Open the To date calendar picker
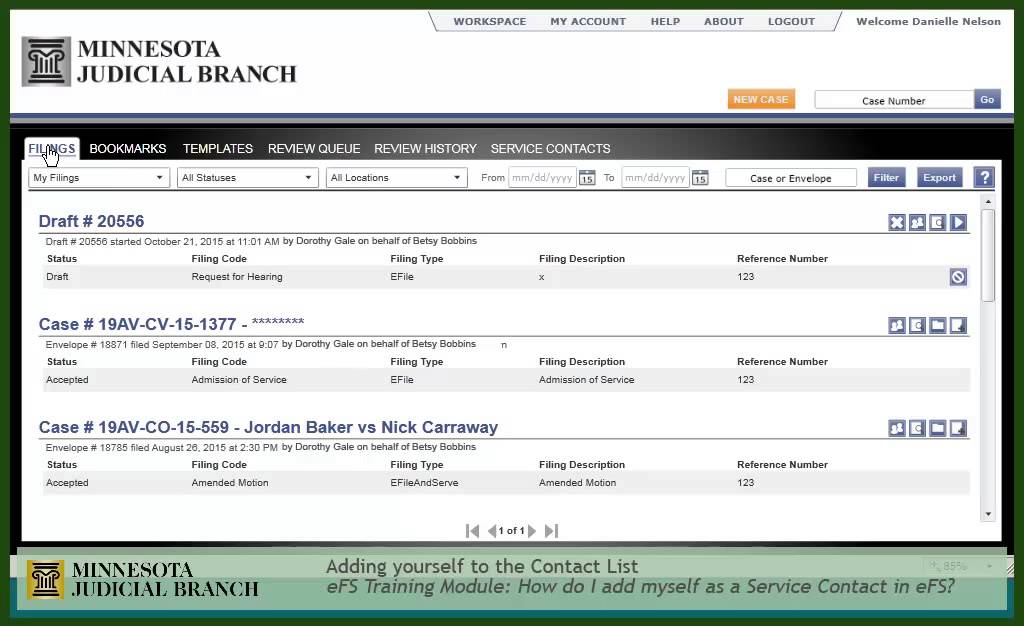 (700, 178)
